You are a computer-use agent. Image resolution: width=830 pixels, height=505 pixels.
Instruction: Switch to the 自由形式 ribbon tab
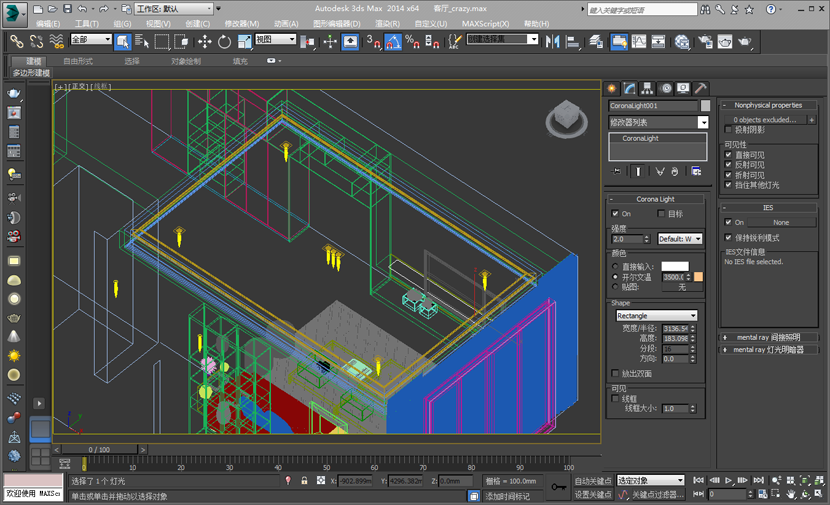click(78, 61)
